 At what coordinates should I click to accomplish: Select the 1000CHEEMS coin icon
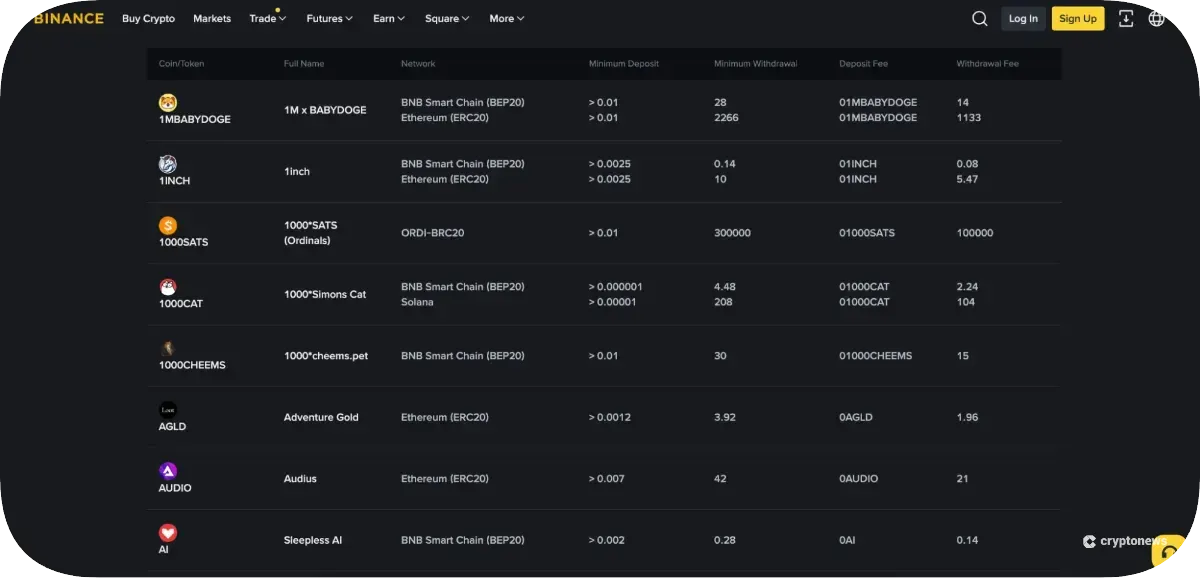[x=168, y=348]
